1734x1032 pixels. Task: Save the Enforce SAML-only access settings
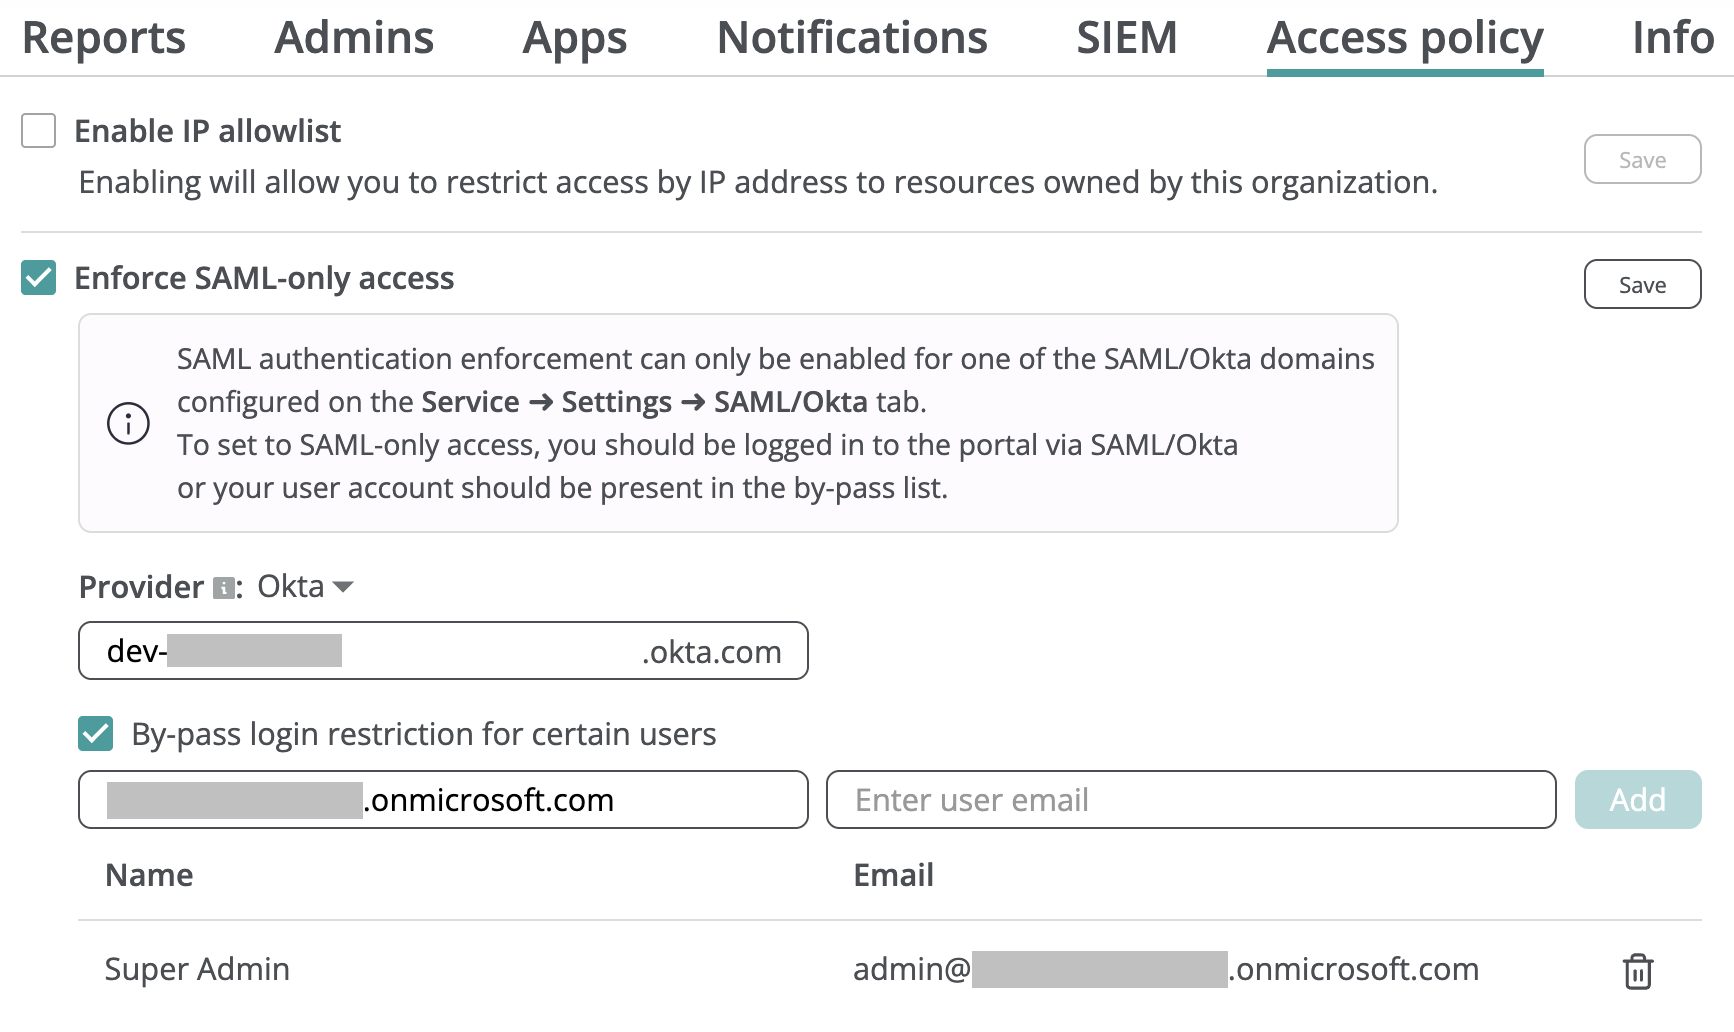point(1642,284)
